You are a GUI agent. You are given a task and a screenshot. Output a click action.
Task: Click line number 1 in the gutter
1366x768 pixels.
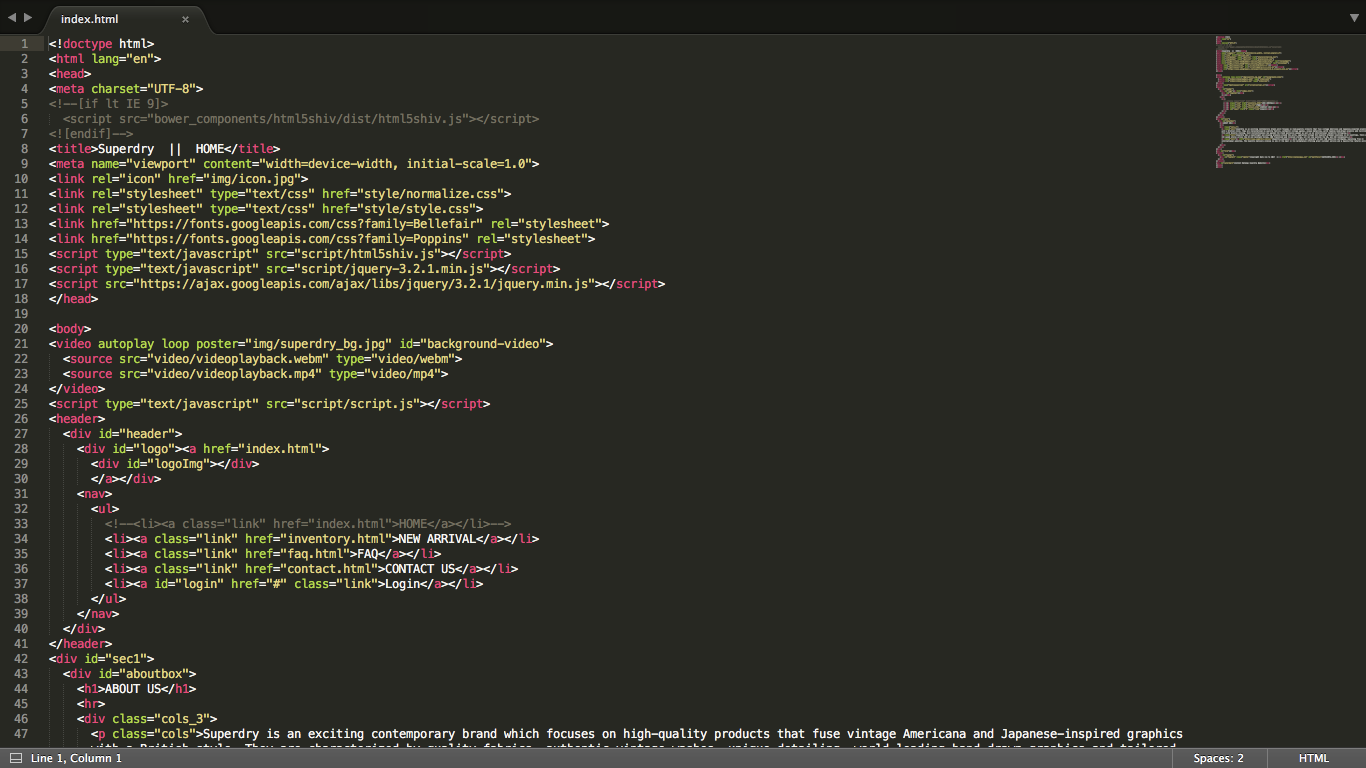[25, 44]
